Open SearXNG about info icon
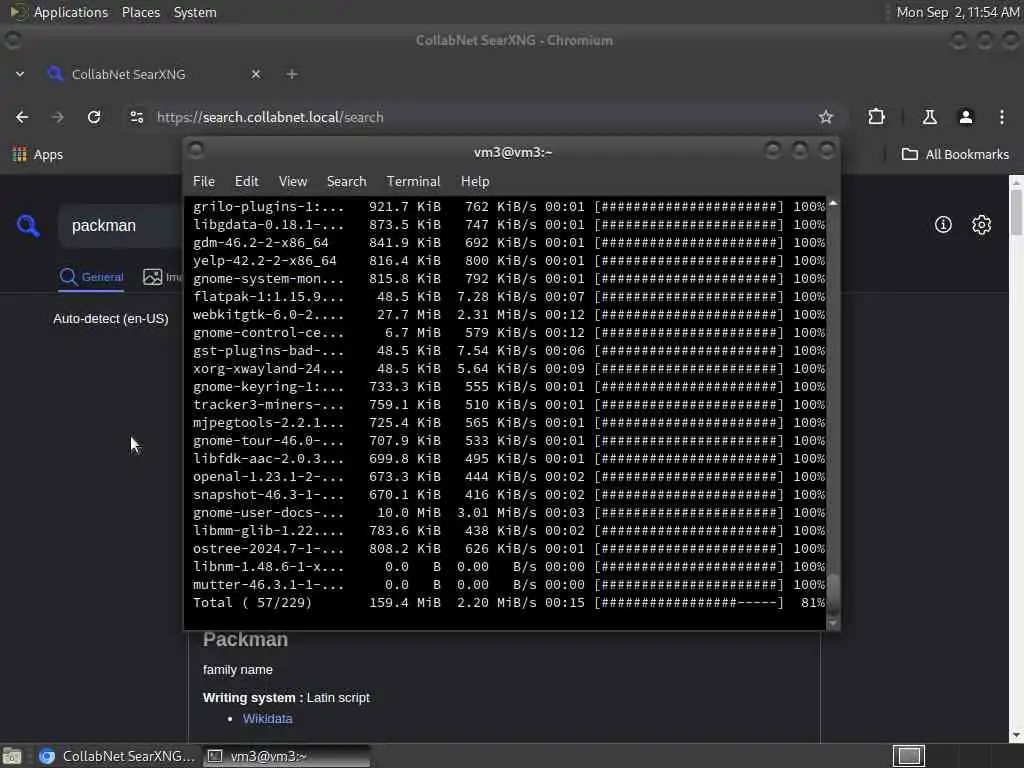Viewport: 1024px width, 768px height. click(943, 225)
